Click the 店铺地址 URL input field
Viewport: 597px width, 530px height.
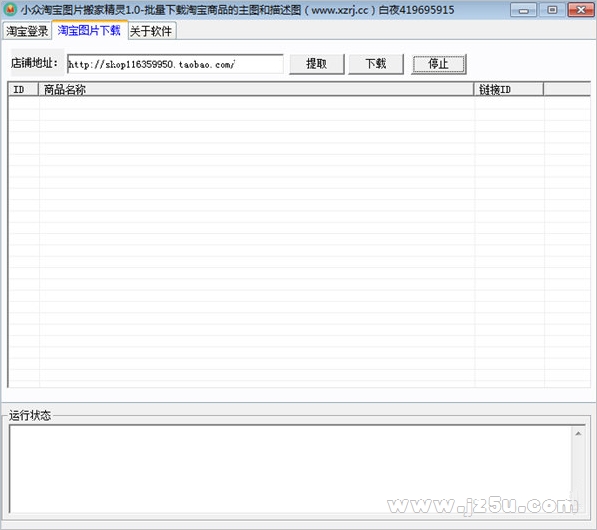pyautogui.click(x=175, y=64)
